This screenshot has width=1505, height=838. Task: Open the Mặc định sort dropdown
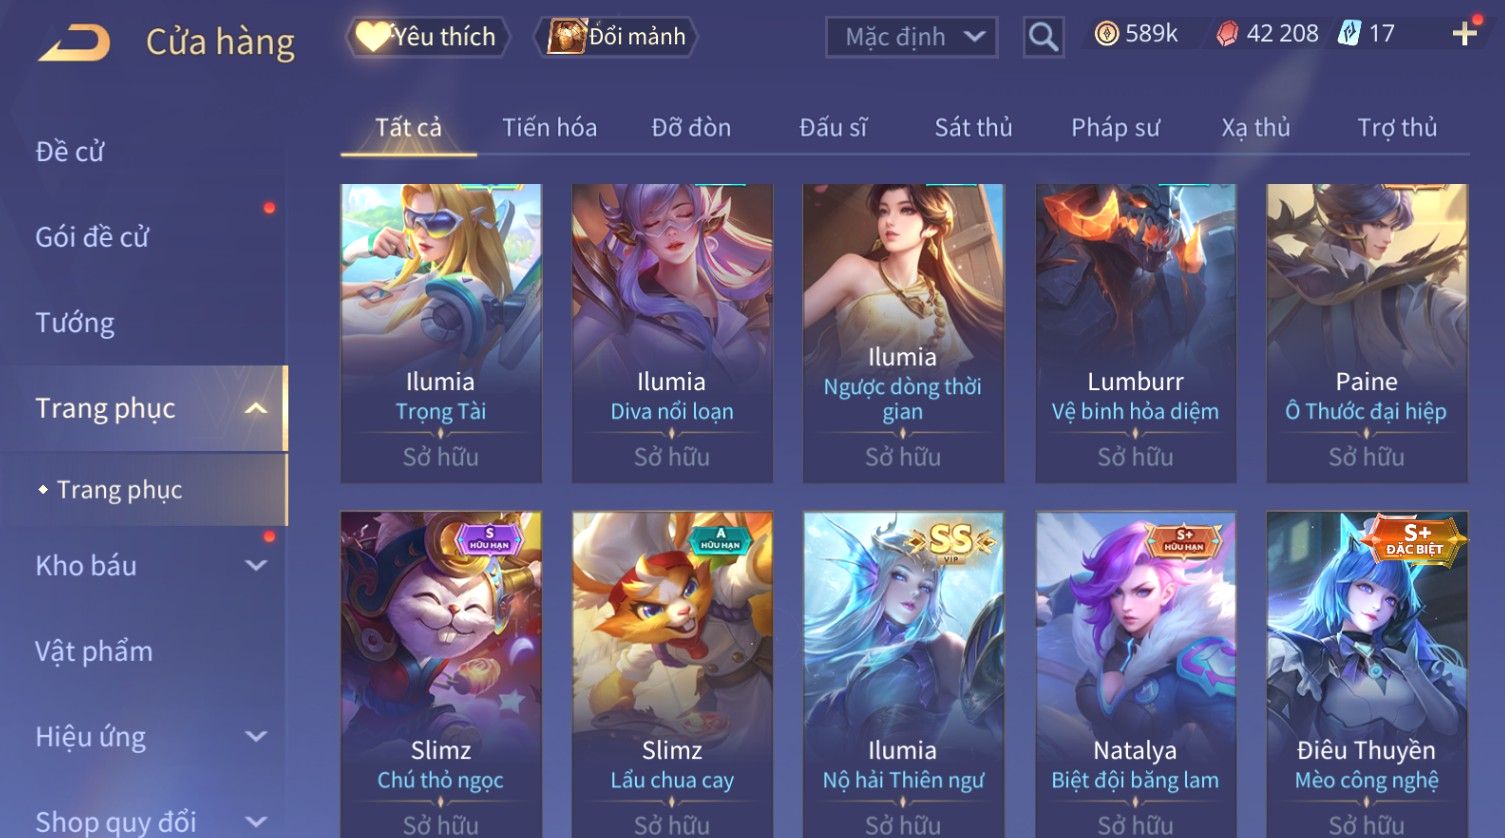coord(912,37)
